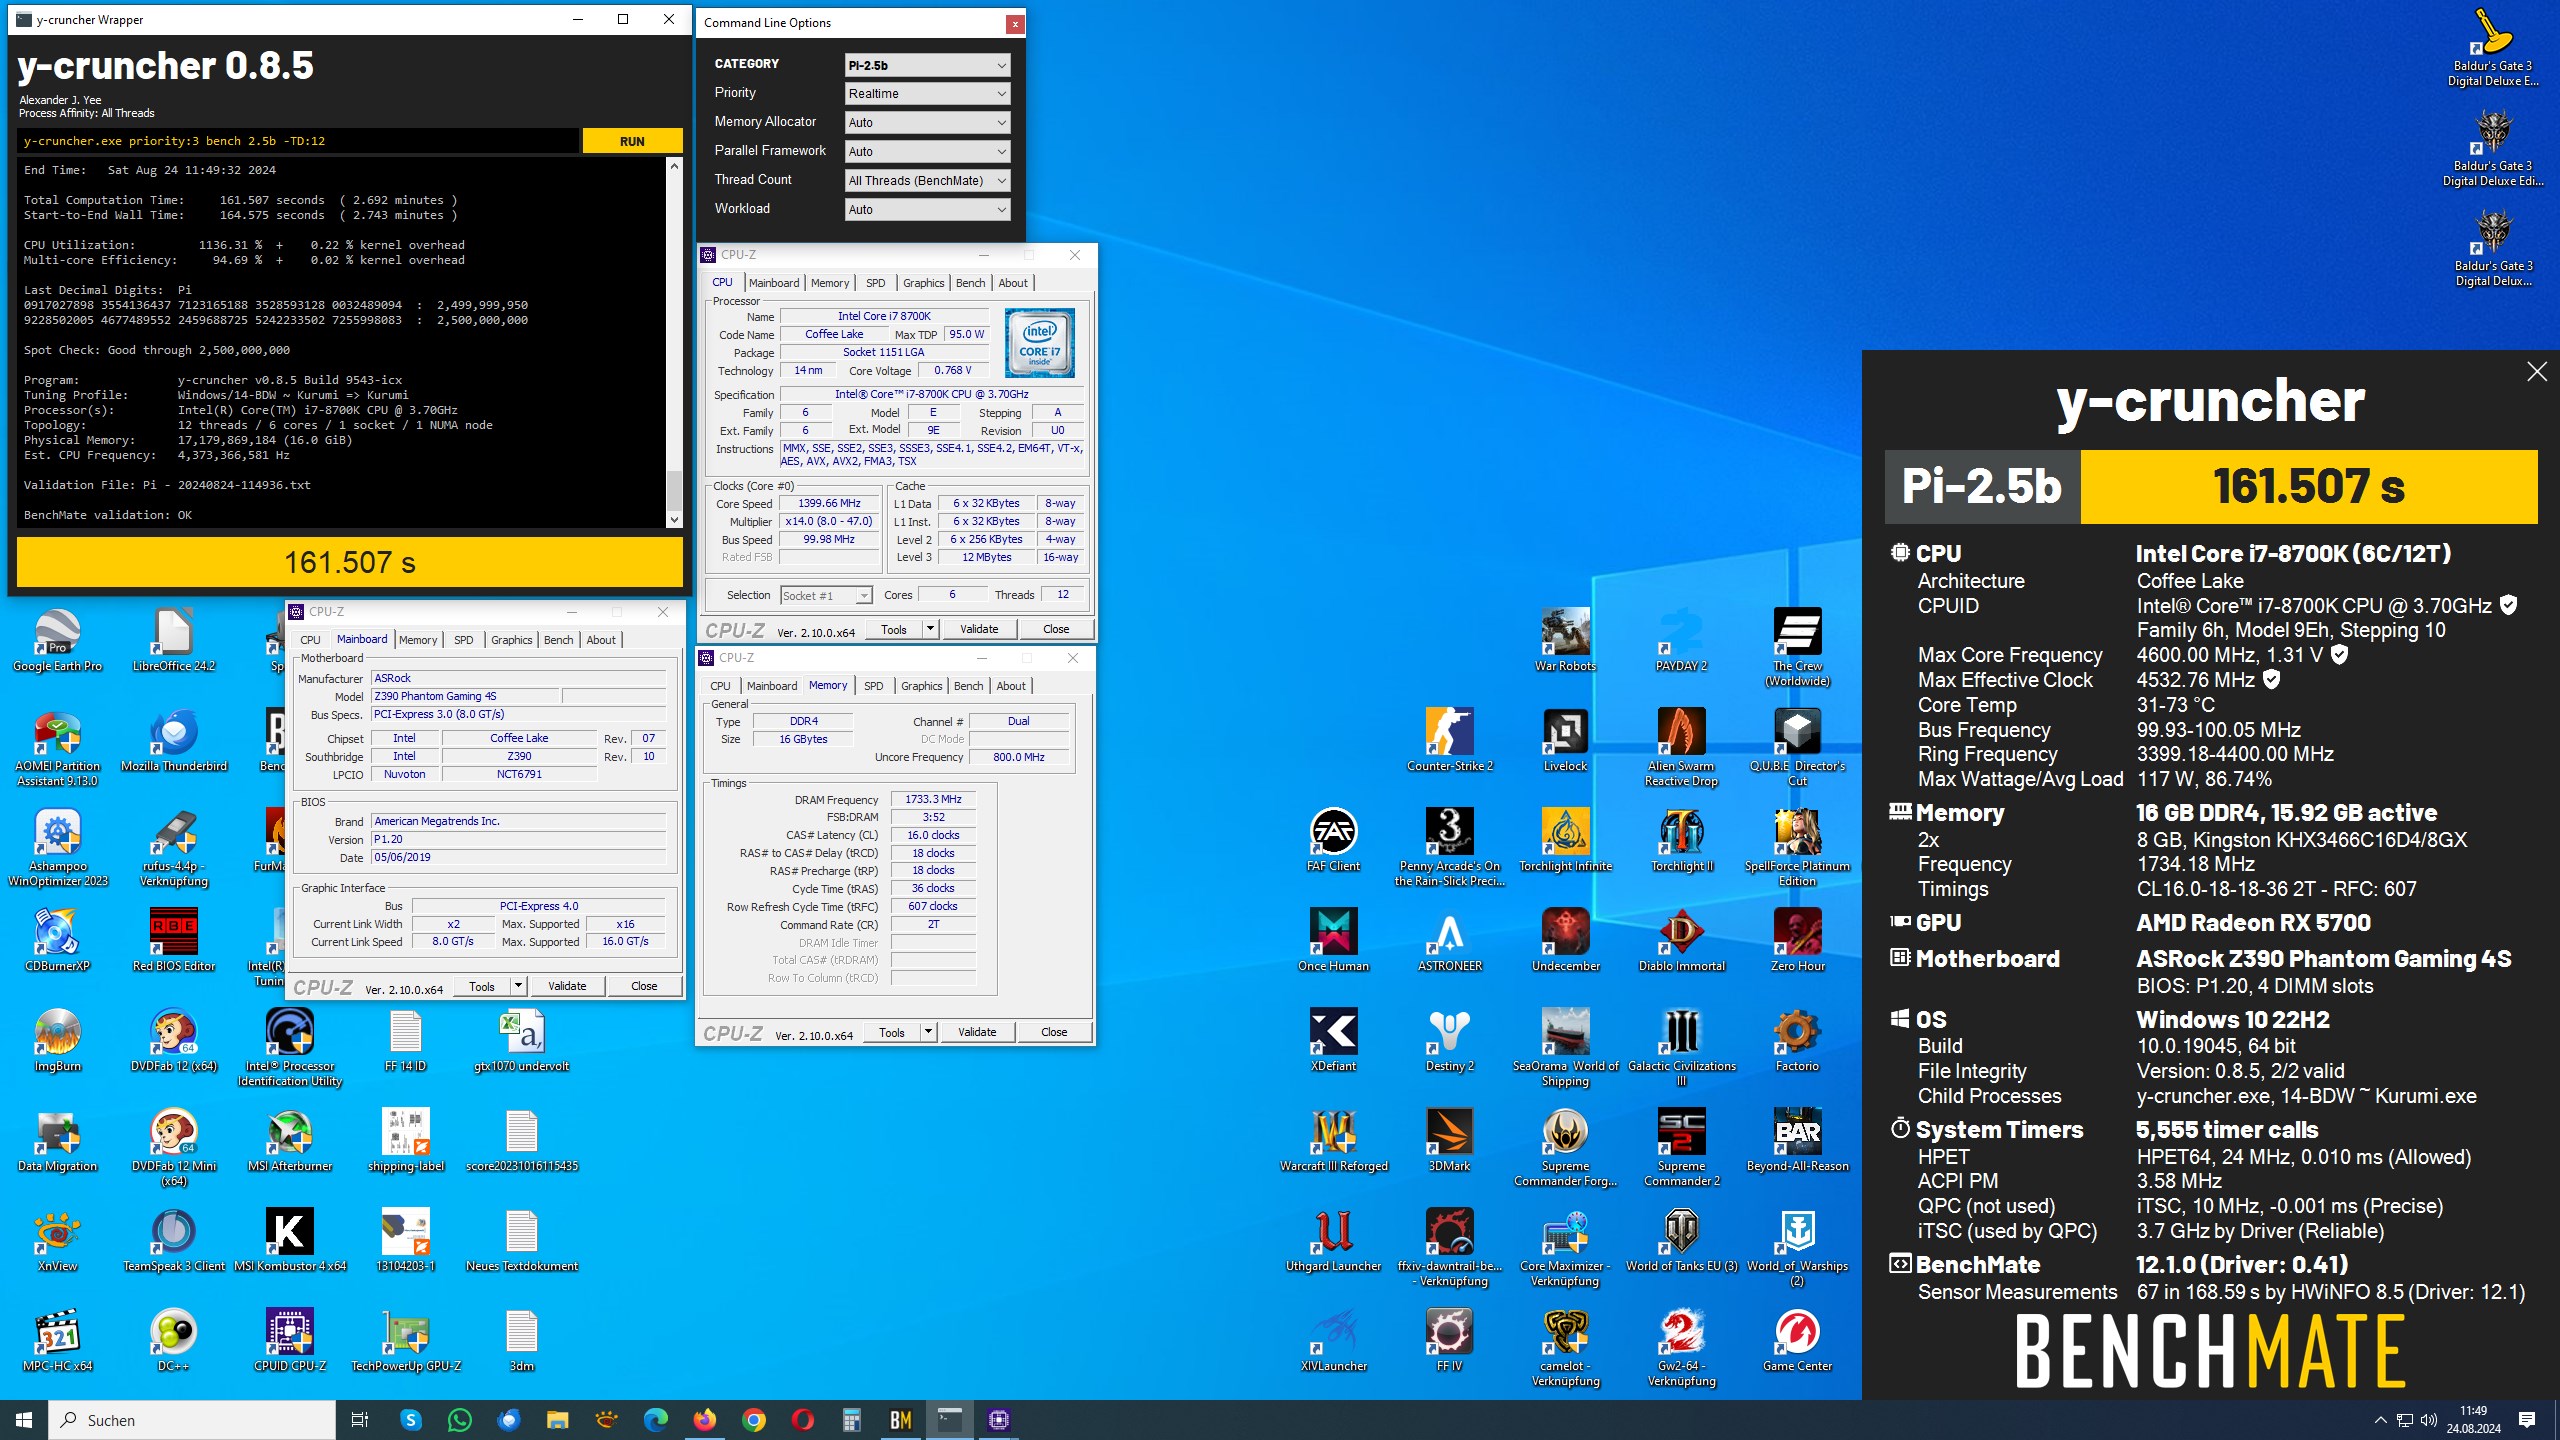Click Close in CPU-Z Memory window
2560x1440 pixels.
click(1054, 1032)
